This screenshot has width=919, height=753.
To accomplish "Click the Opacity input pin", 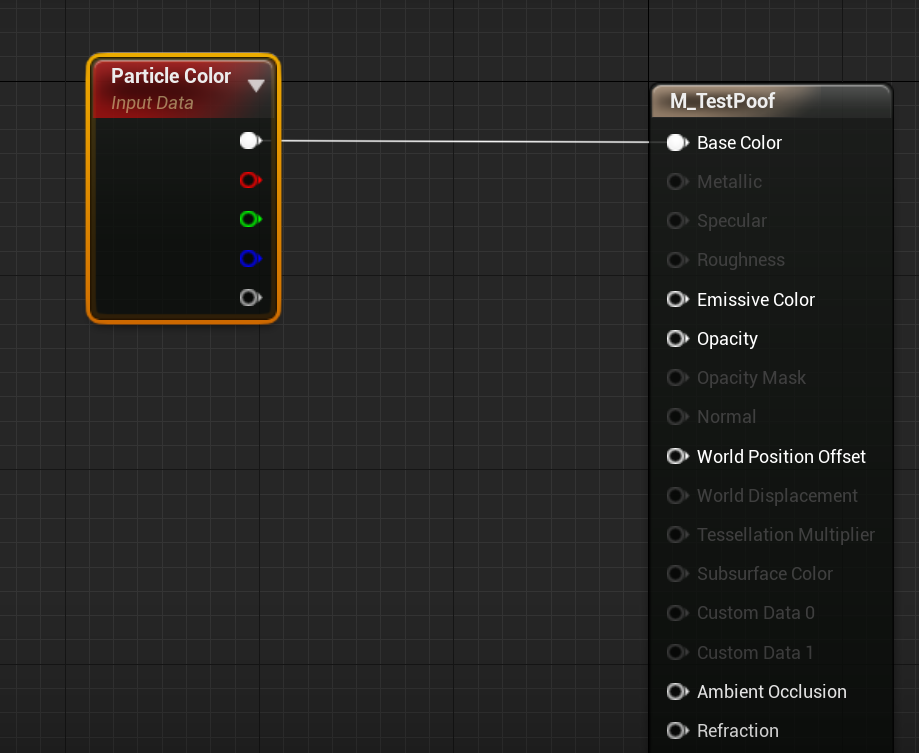I will click(678, 339).
